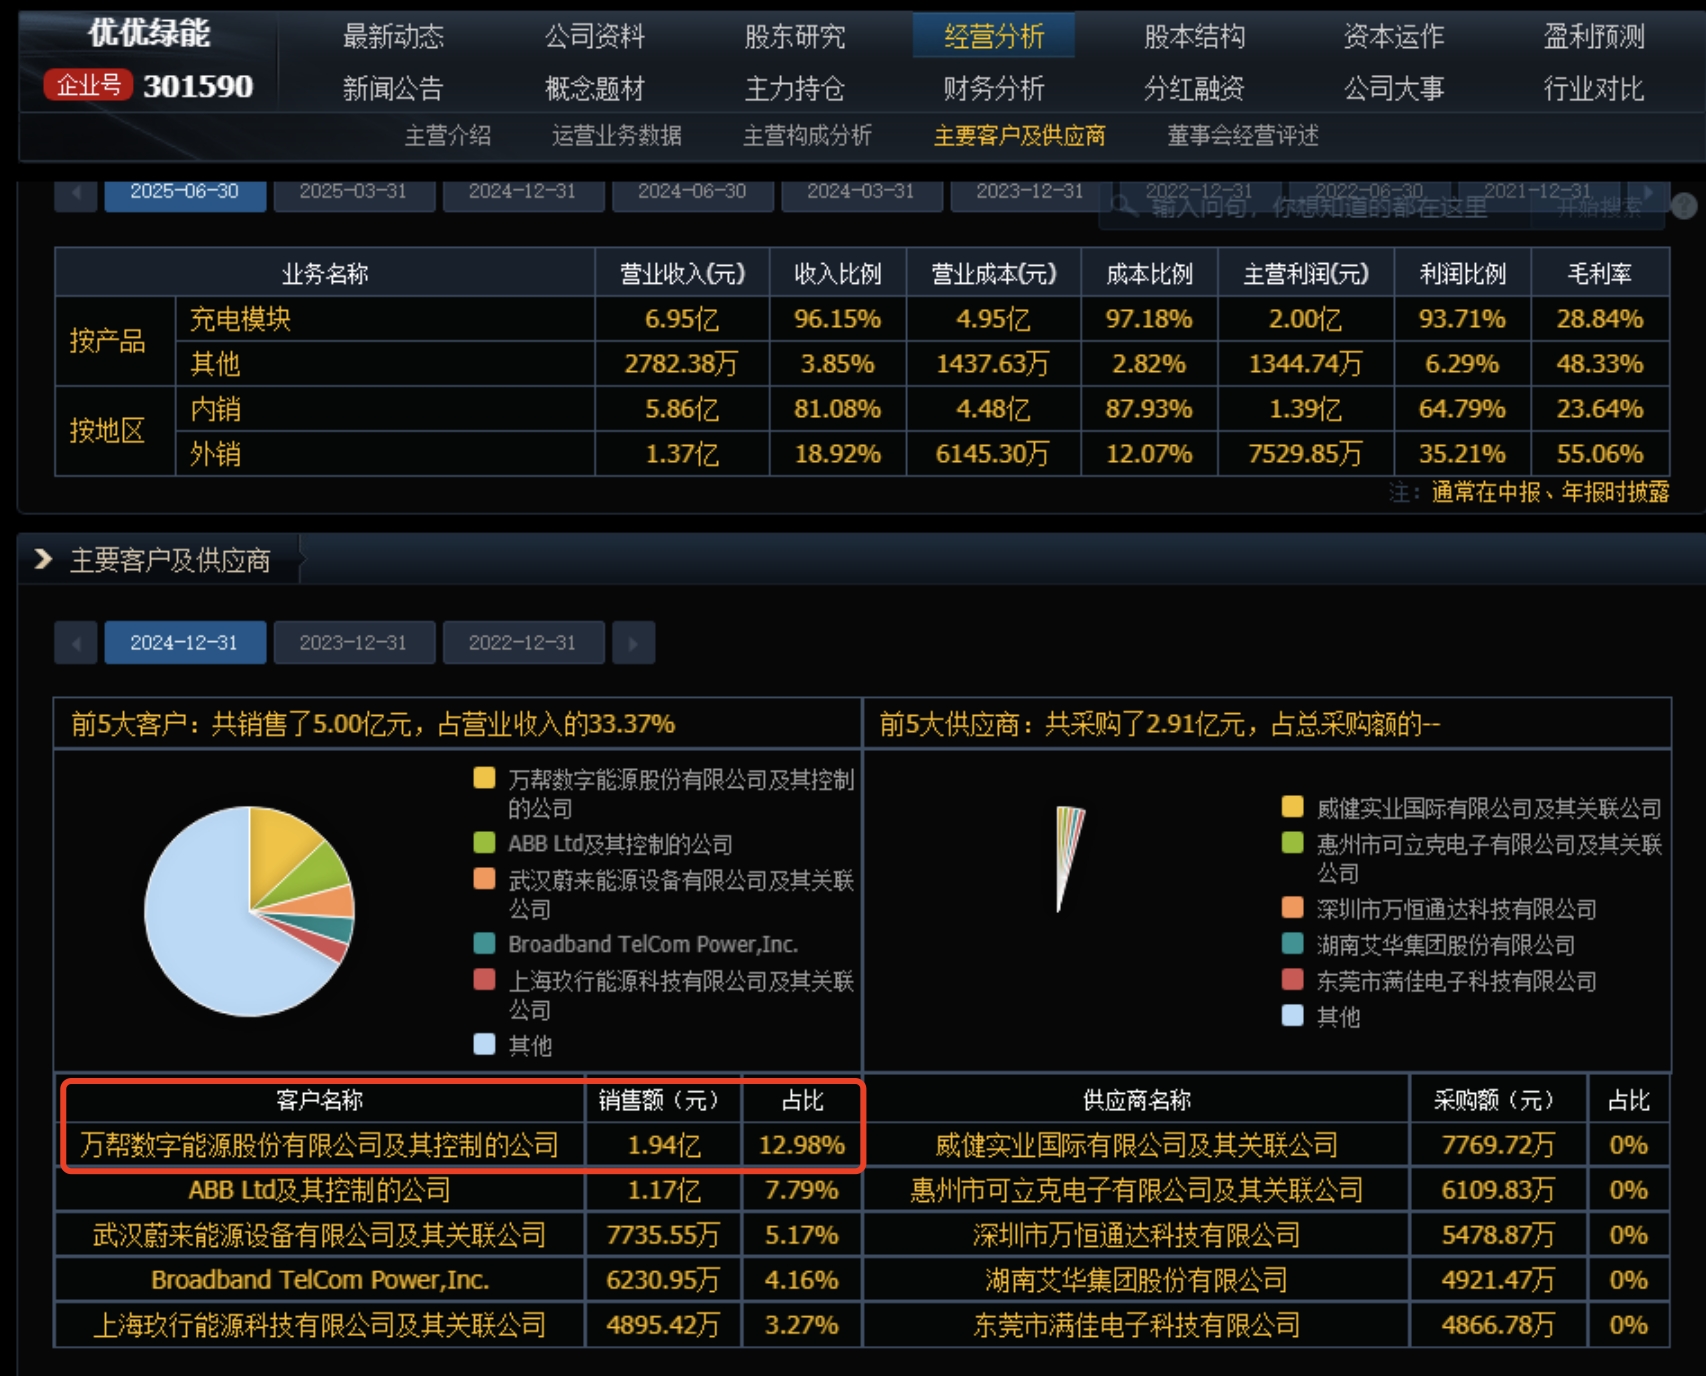Click customer row 上海玖行能源科技有限公司及其关联公司
The image size is (1706, 1376).
point(320,1325)
